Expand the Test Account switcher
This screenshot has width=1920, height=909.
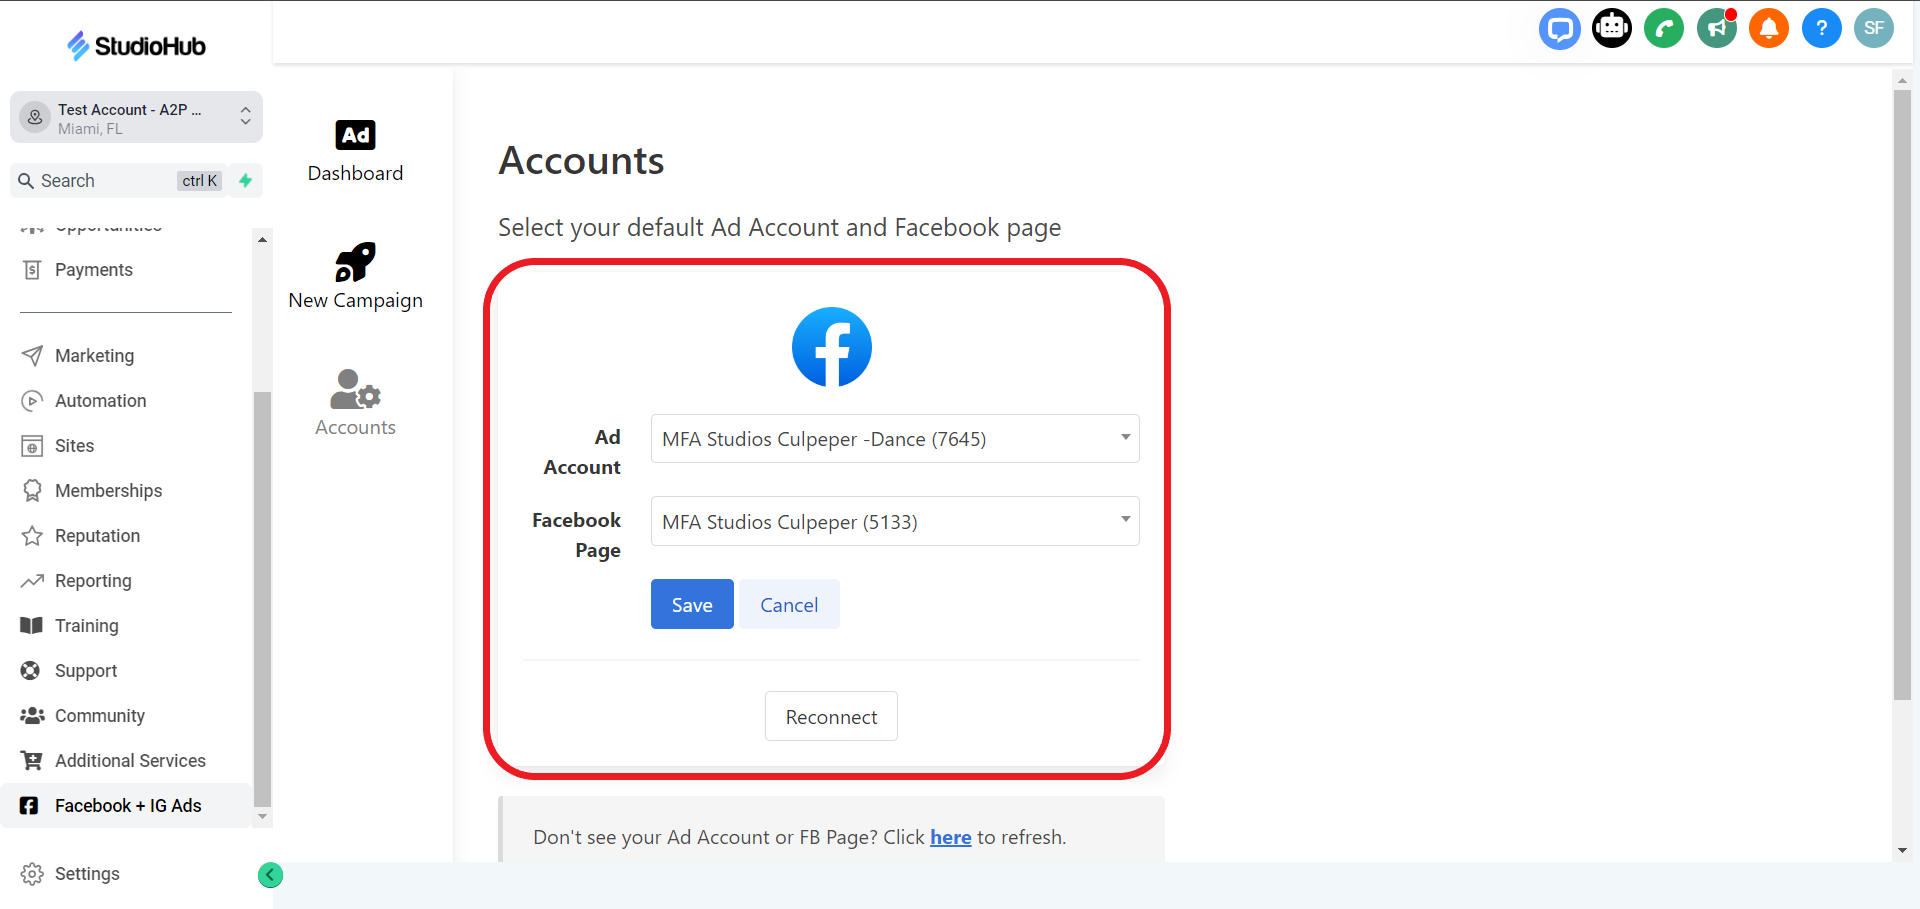[x=136, y=118]
